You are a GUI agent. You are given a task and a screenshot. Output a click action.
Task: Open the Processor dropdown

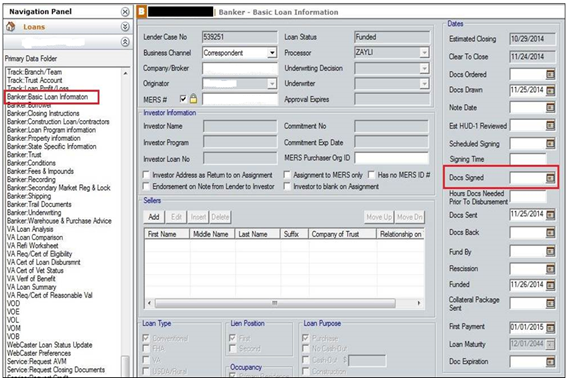click(424, 53)
